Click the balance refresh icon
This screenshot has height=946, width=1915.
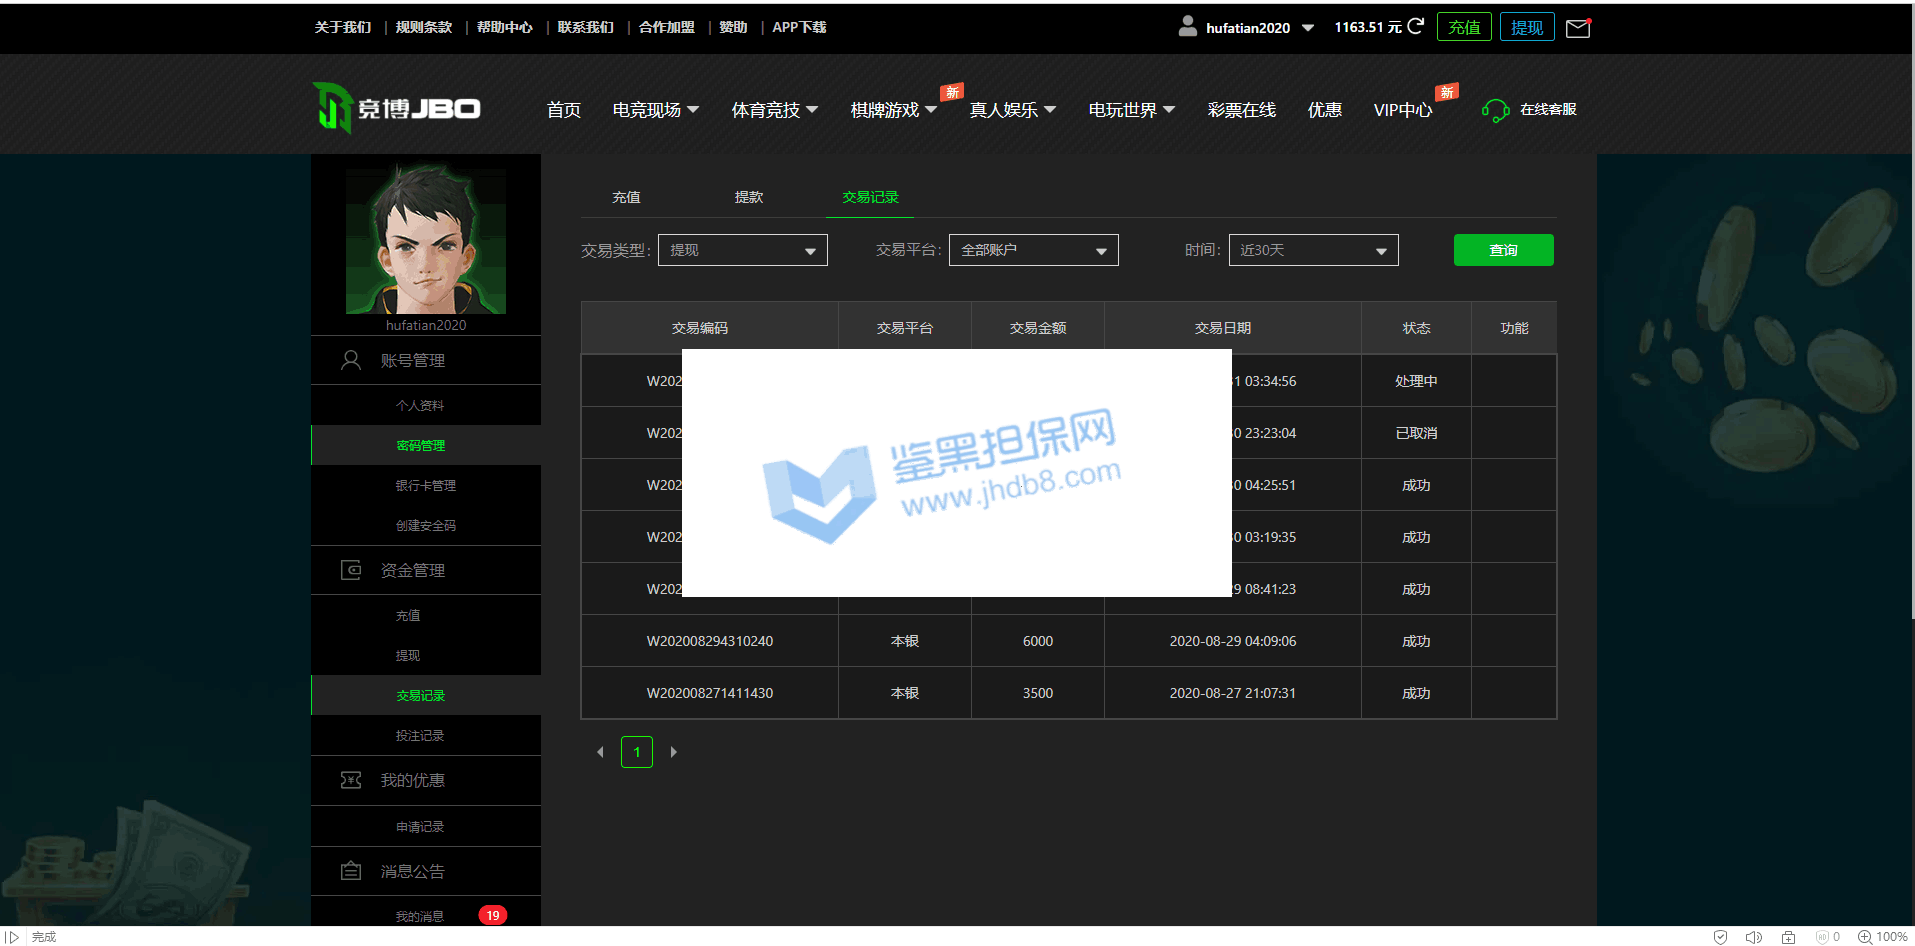(x=1415, y=27)
